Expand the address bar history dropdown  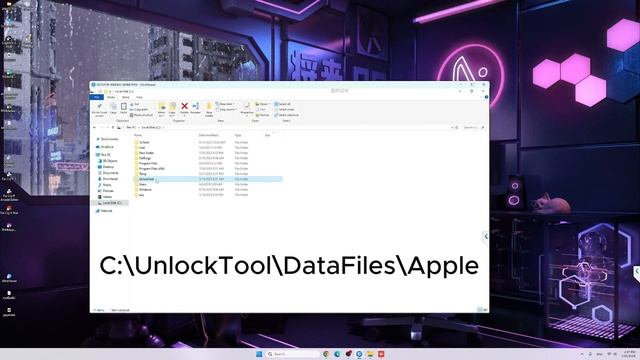tap(452, 127)
